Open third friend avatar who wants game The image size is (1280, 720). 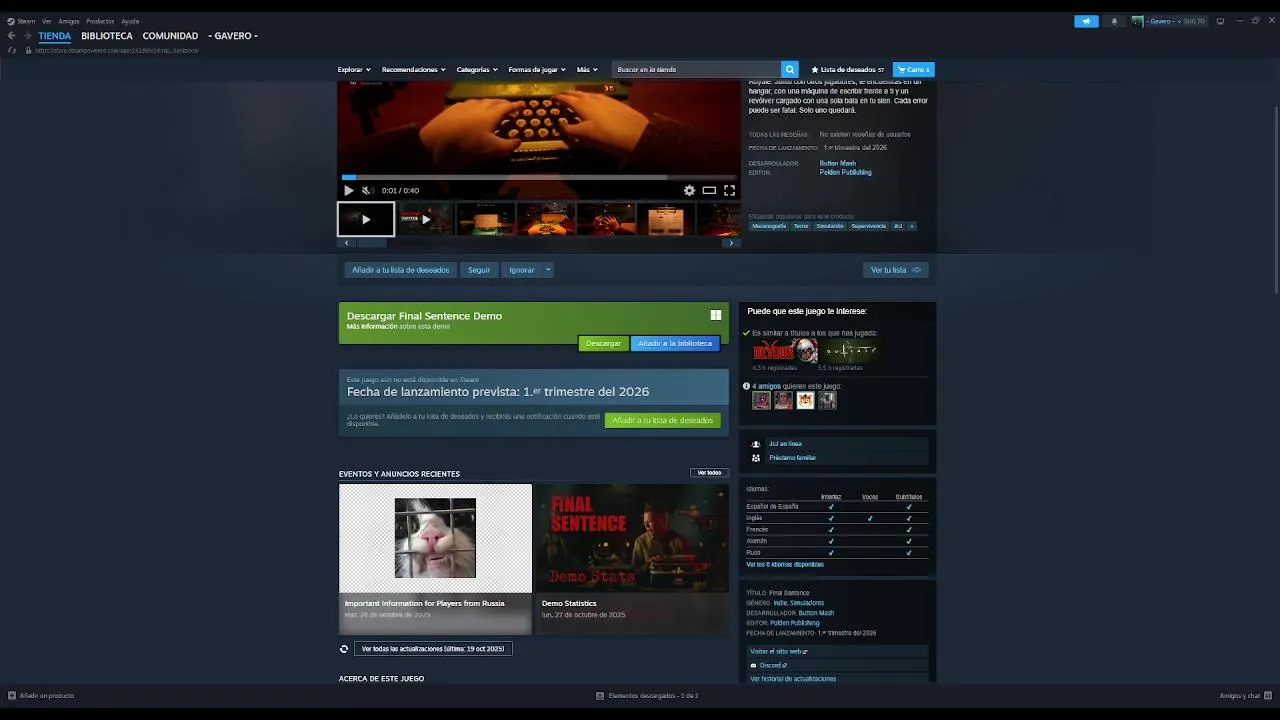805,400
